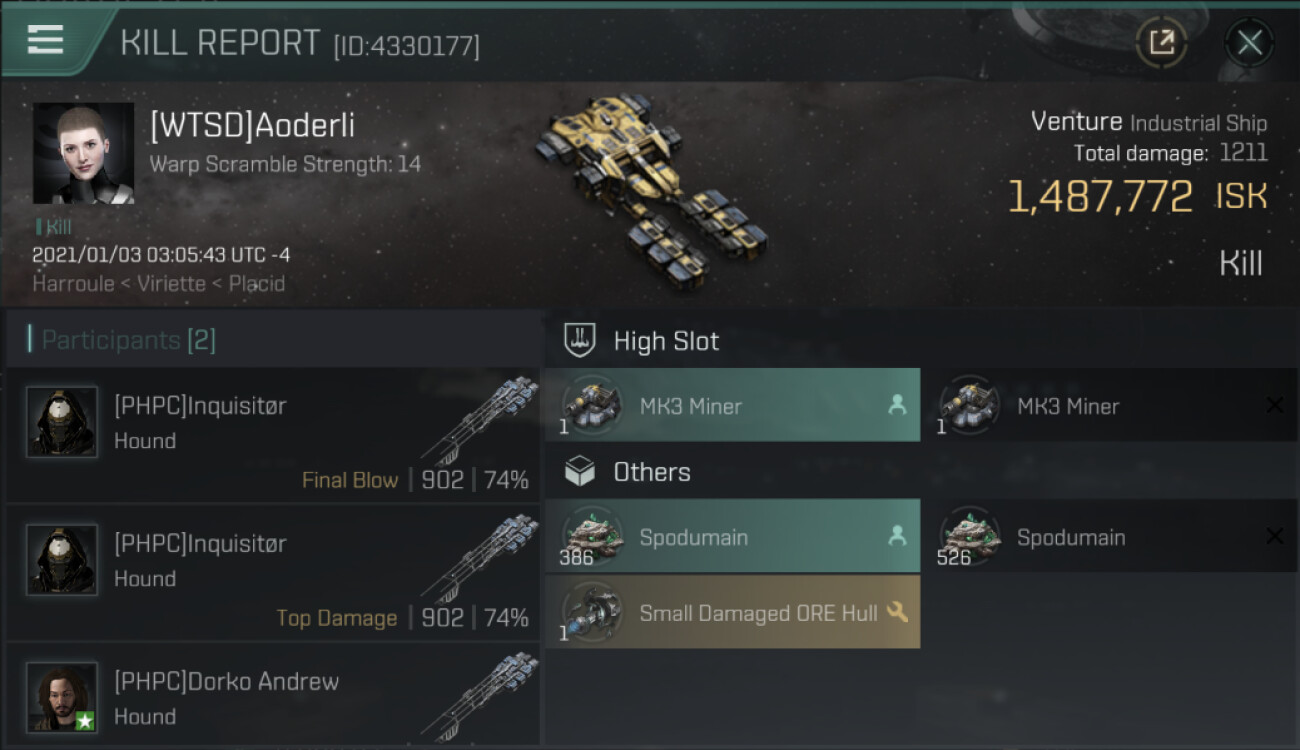Screen dimensions: 1300x750
Task: Select the dropped MK3 Miner item
Action: coord(732,405)
